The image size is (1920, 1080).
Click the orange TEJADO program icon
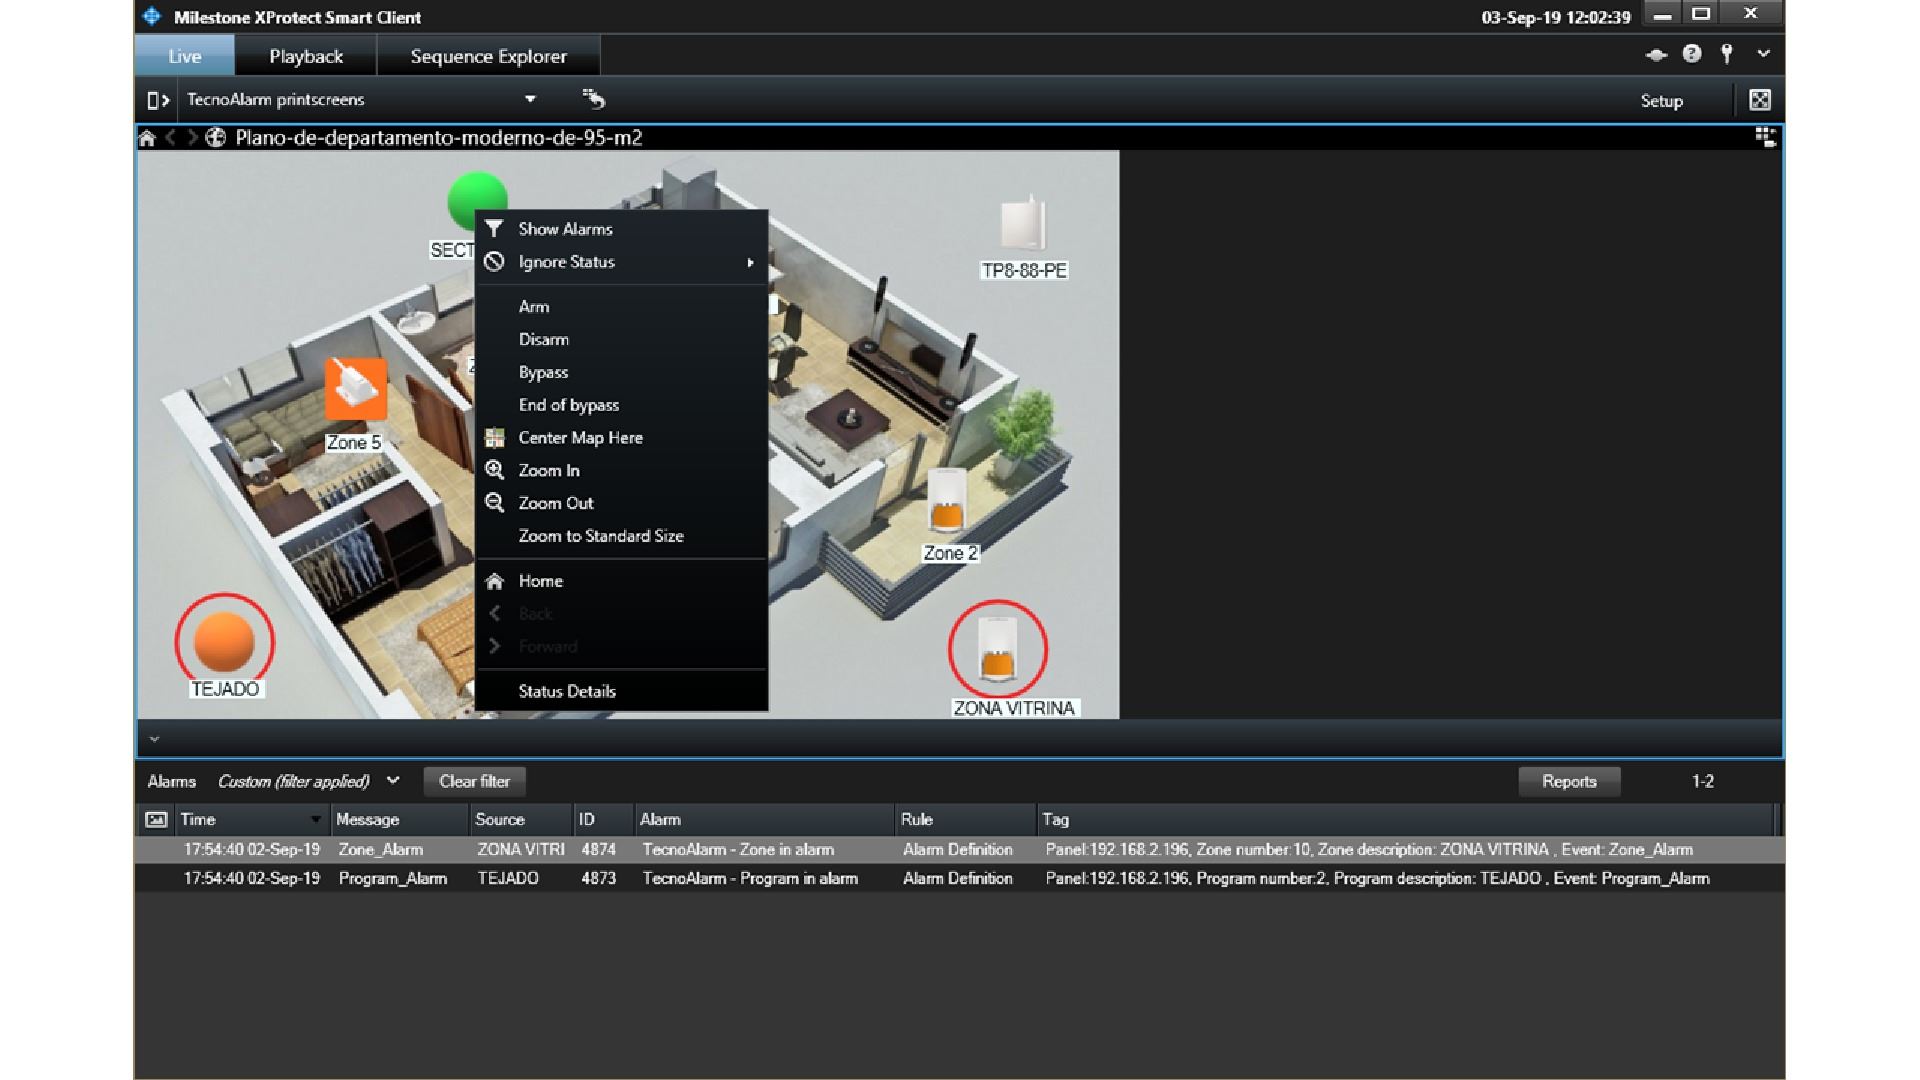click(x=224, y=642)
